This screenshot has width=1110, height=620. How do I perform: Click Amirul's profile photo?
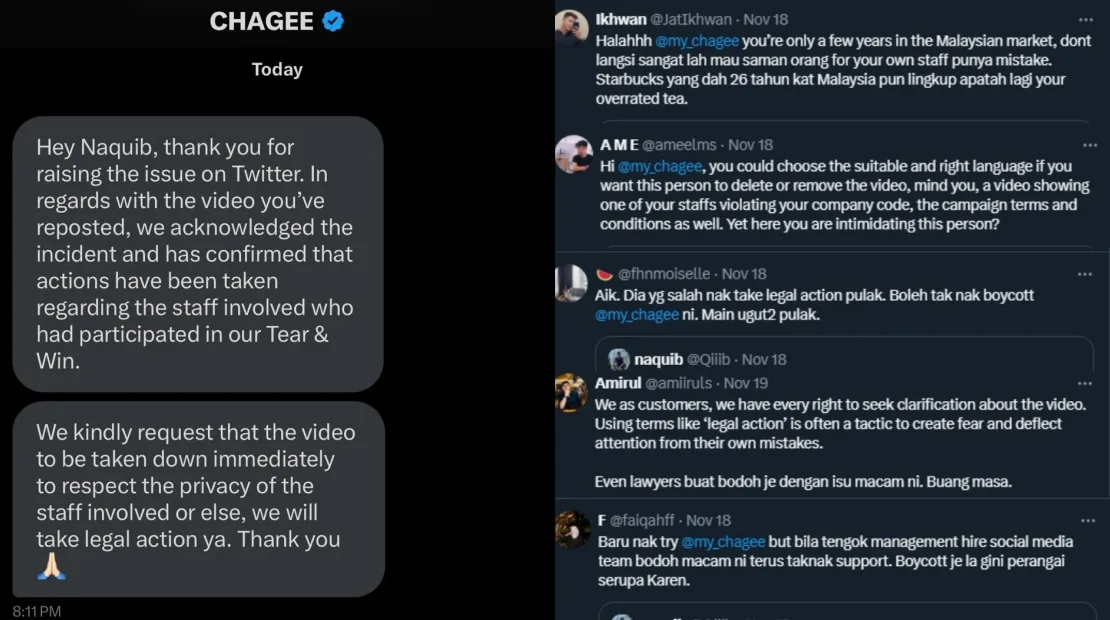point(571,392)
